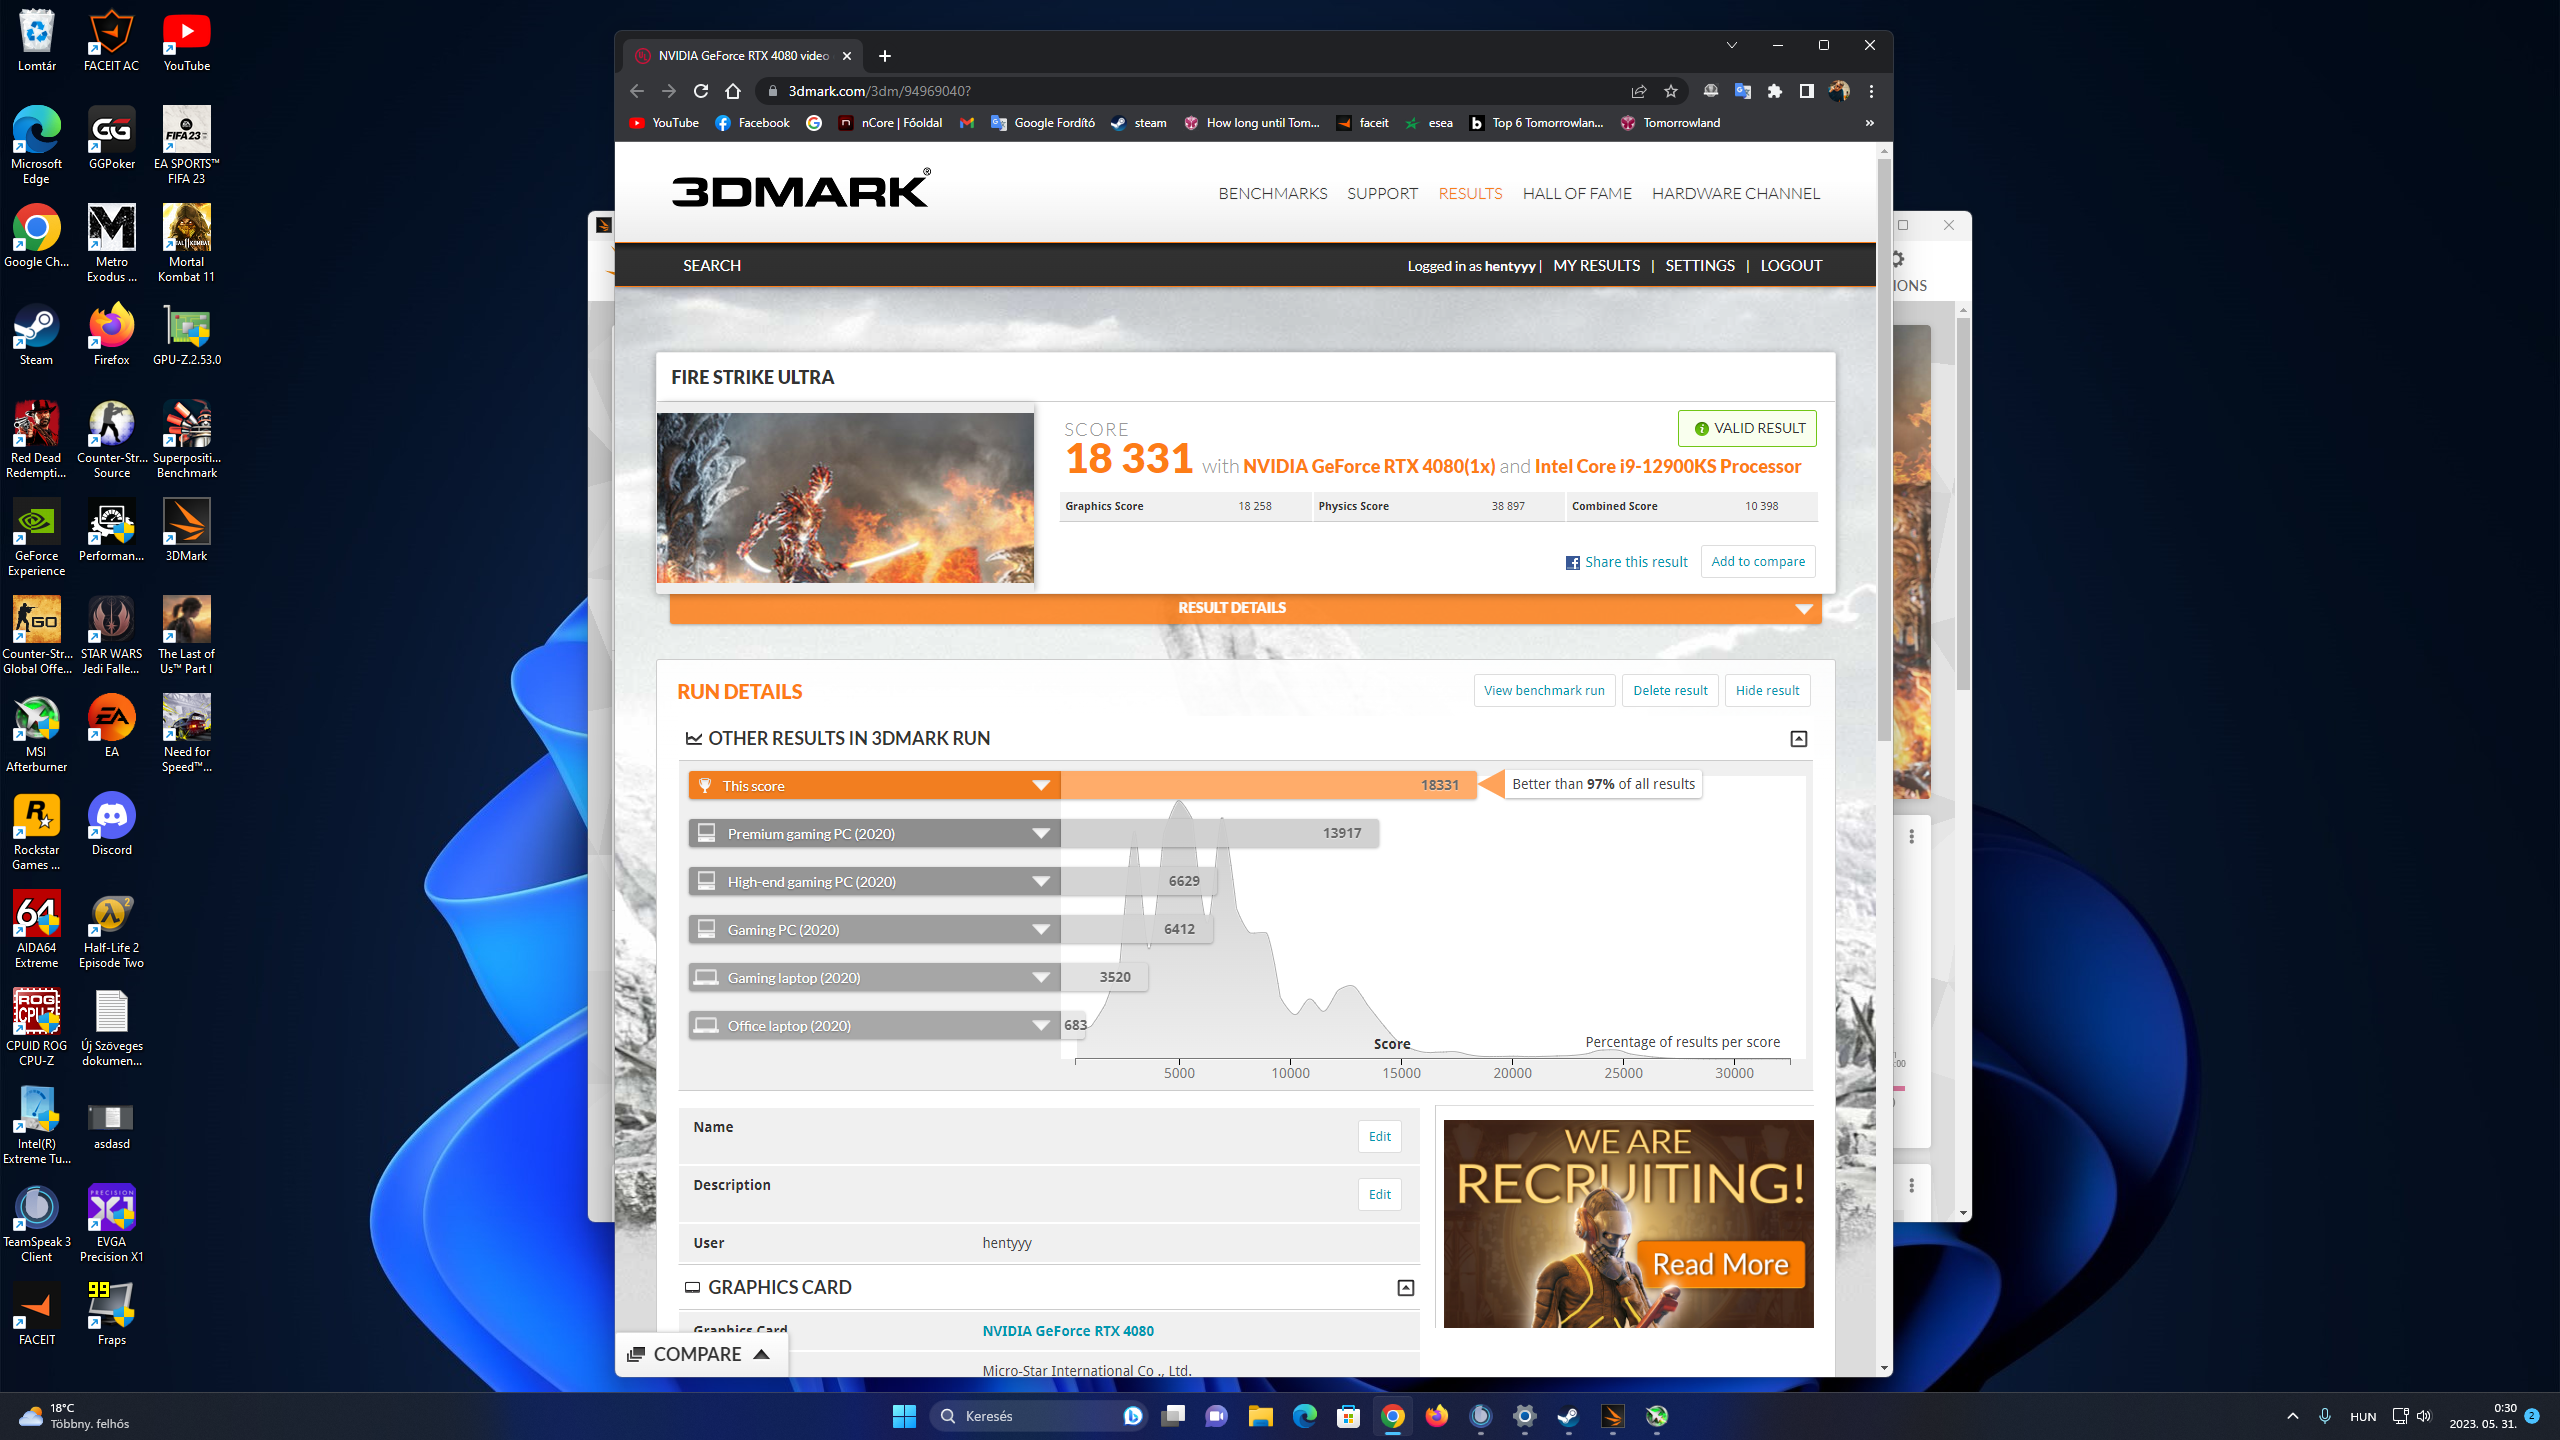Click the share page icon in the address bar

coord(1639,91)
